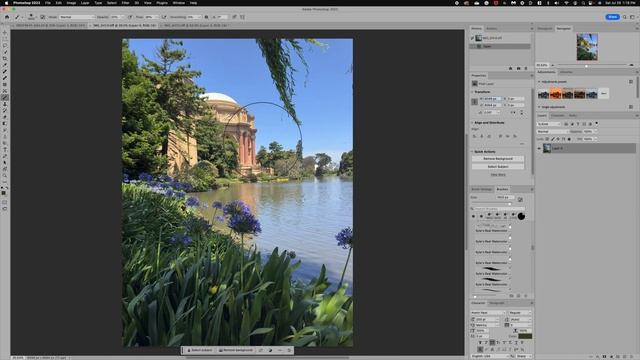This screenshot has height=360, width=640.
Task: Collapse the Quick Actions section
Action: 473,151
